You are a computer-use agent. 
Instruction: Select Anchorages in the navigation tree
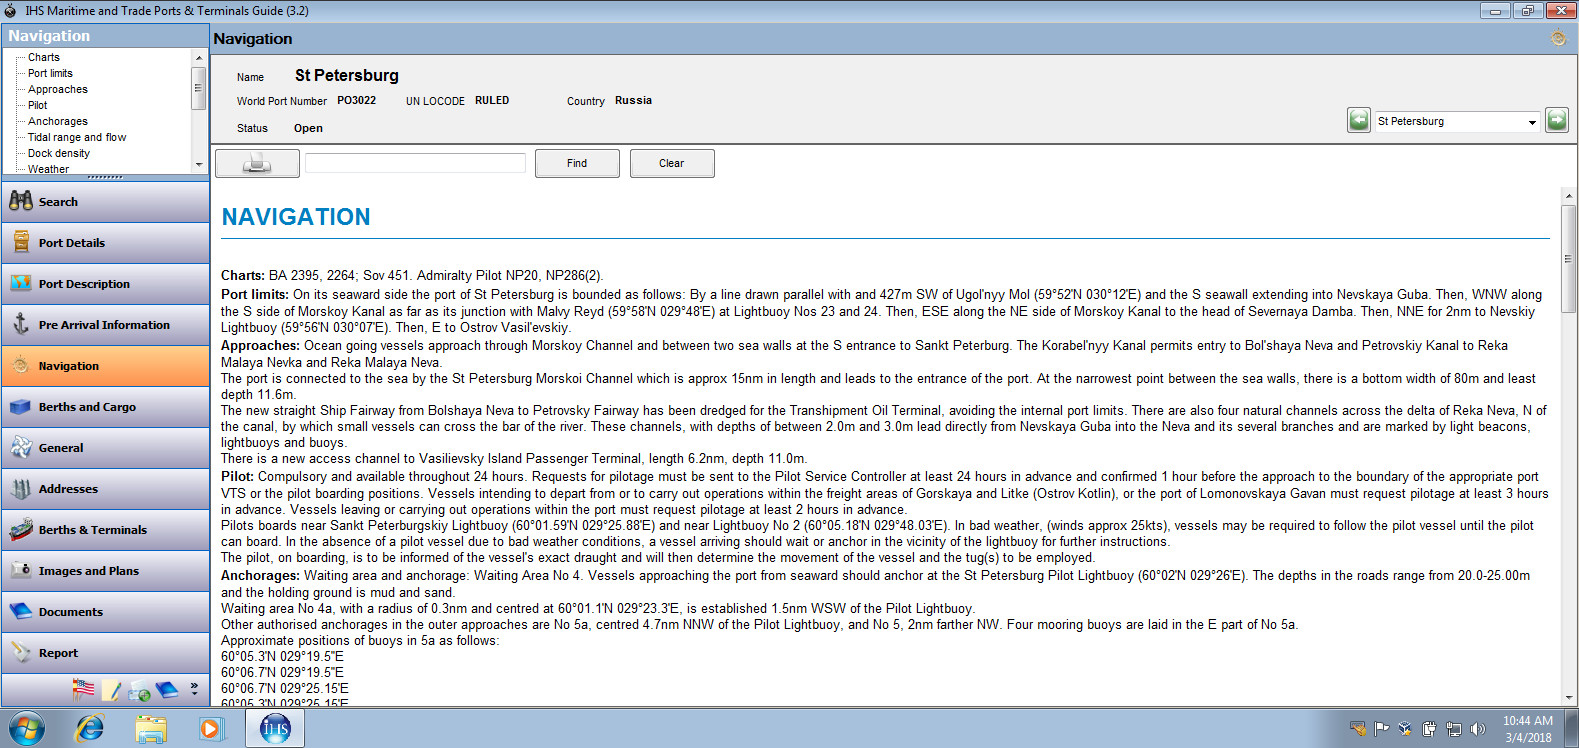(x=57, y=121)
